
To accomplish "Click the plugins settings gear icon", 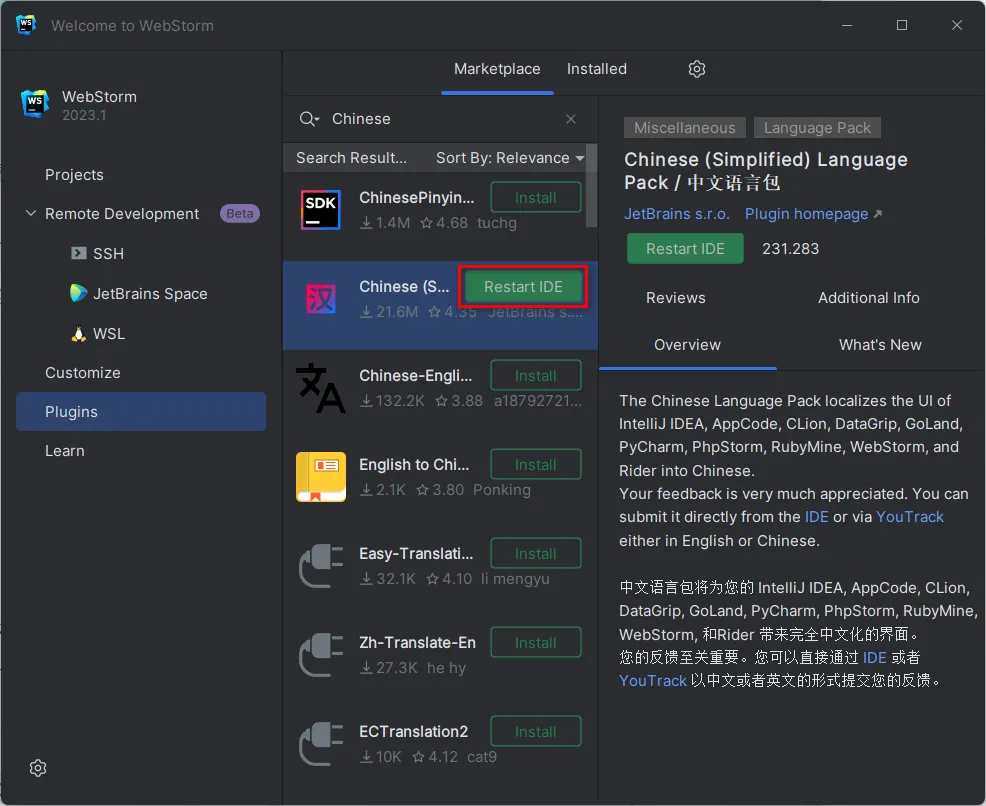I will pos(697,69).
